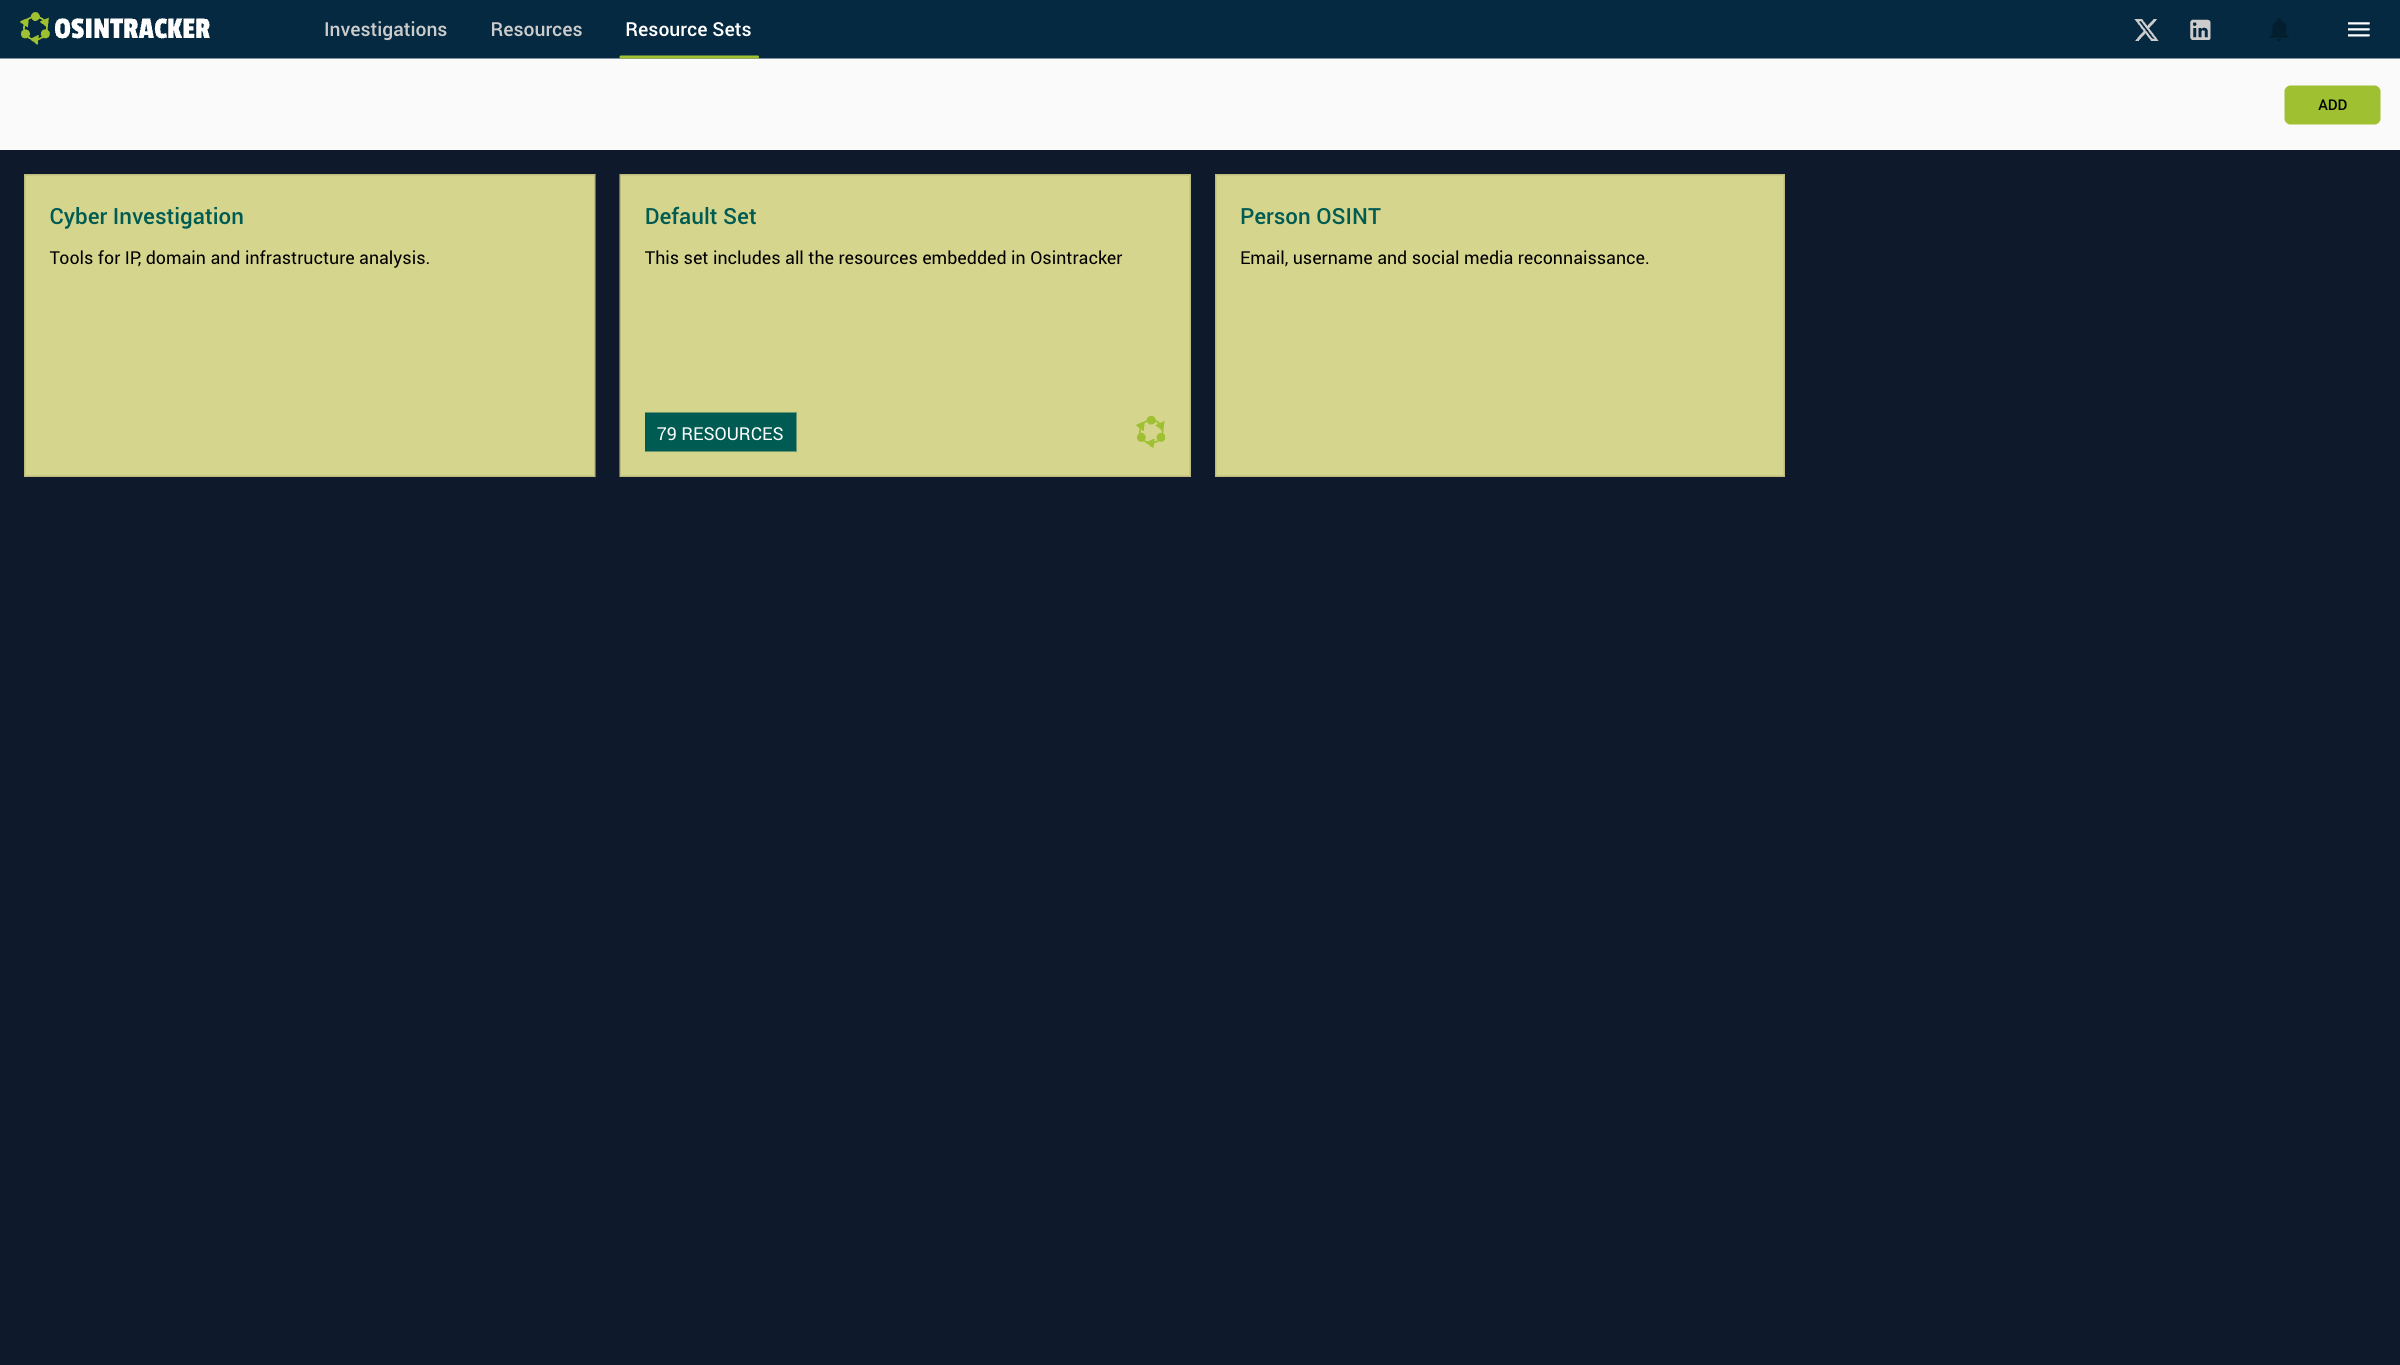Click the ADD button
2400x1365 pixels.
pyautogui.click(x=2332, y=105)
